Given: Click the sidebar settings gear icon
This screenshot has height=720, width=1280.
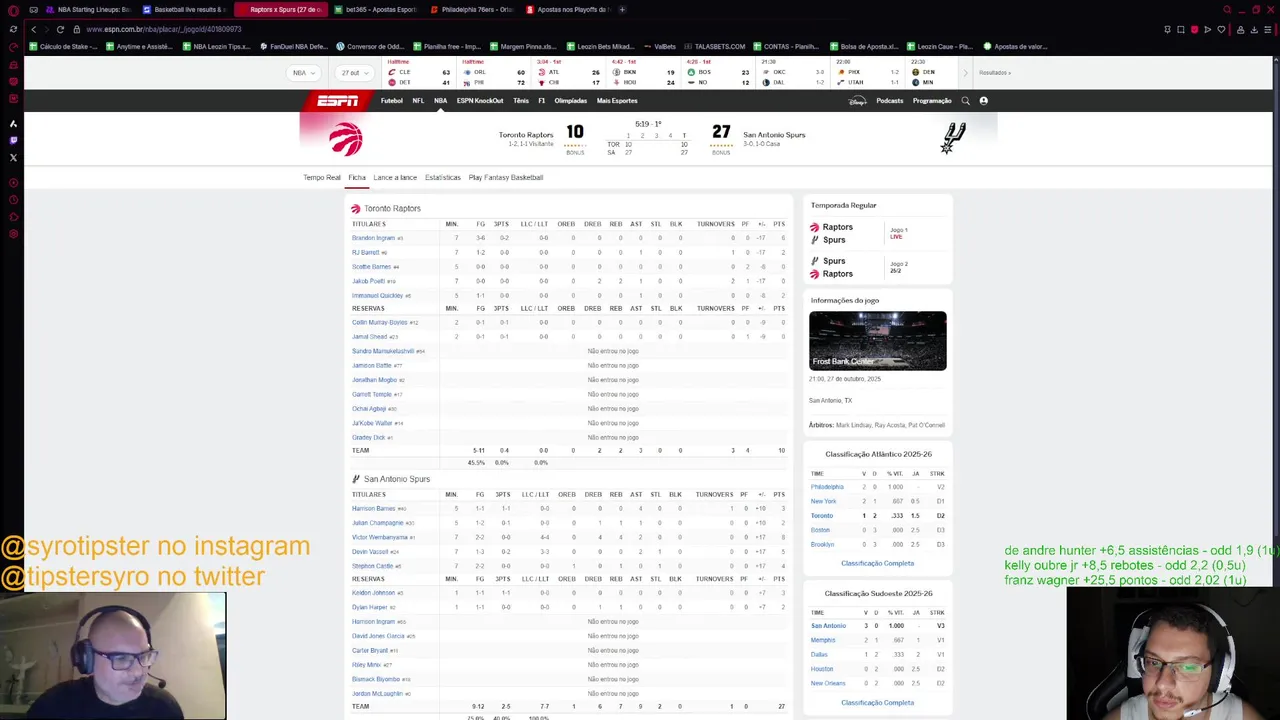Looking at the screenshot, I should [x=13, y=234].
